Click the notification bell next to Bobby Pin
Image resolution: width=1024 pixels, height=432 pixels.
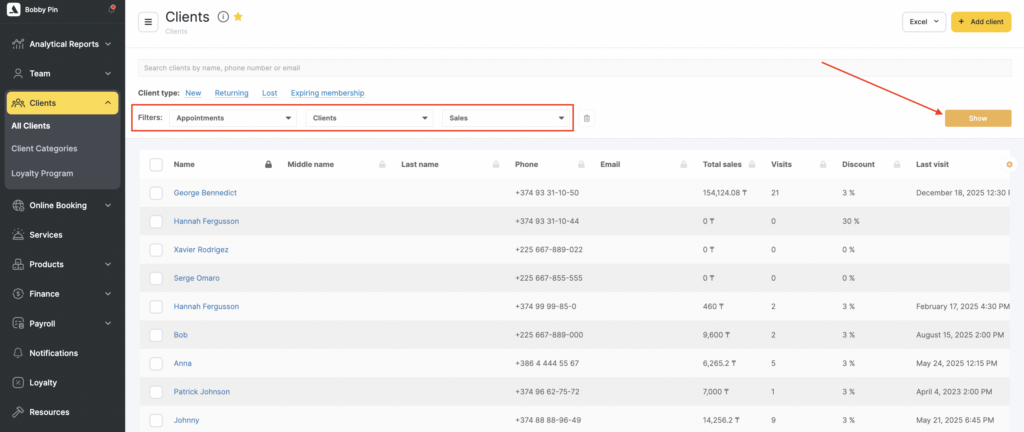pyautogui.click(x=110, y=9)
